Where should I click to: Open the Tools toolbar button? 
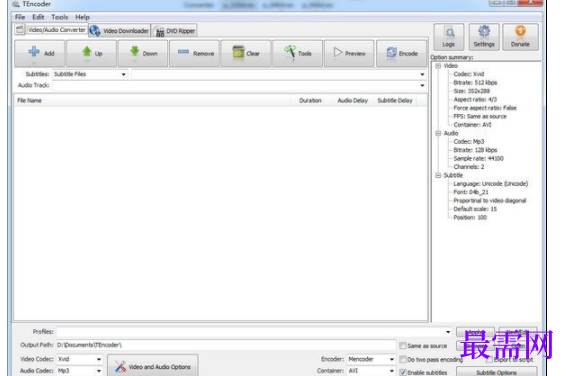(x=298, y=53)
